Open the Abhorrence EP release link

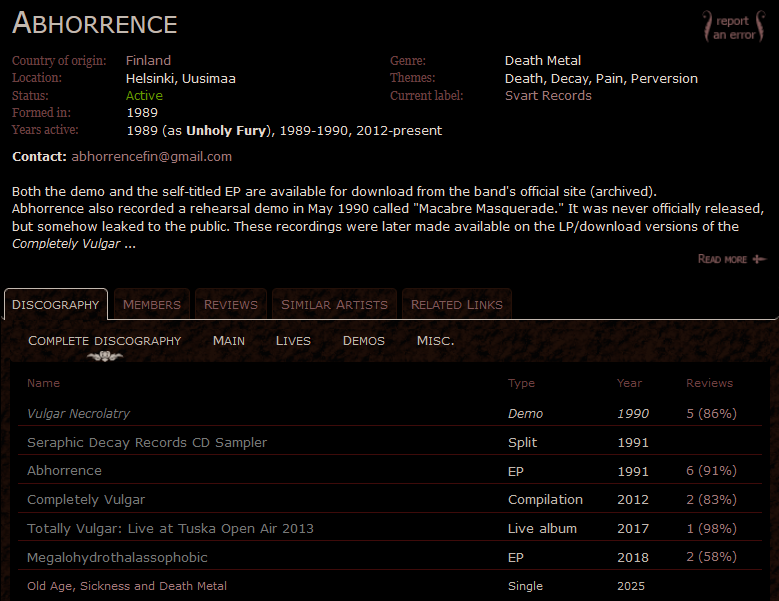click(64, 470)
